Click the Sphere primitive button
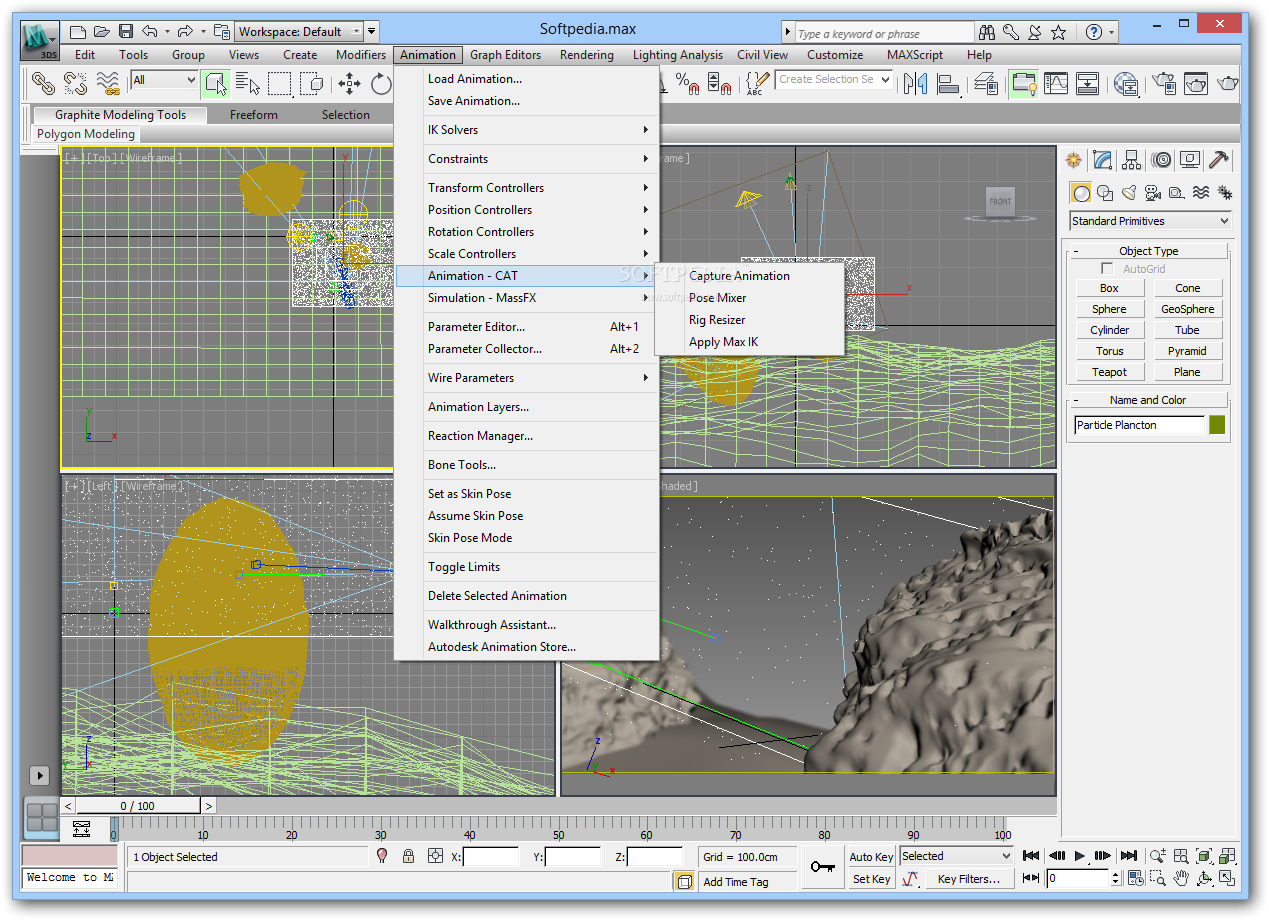The height and width of the screenshot is (920, 1269). [1109, 309]
